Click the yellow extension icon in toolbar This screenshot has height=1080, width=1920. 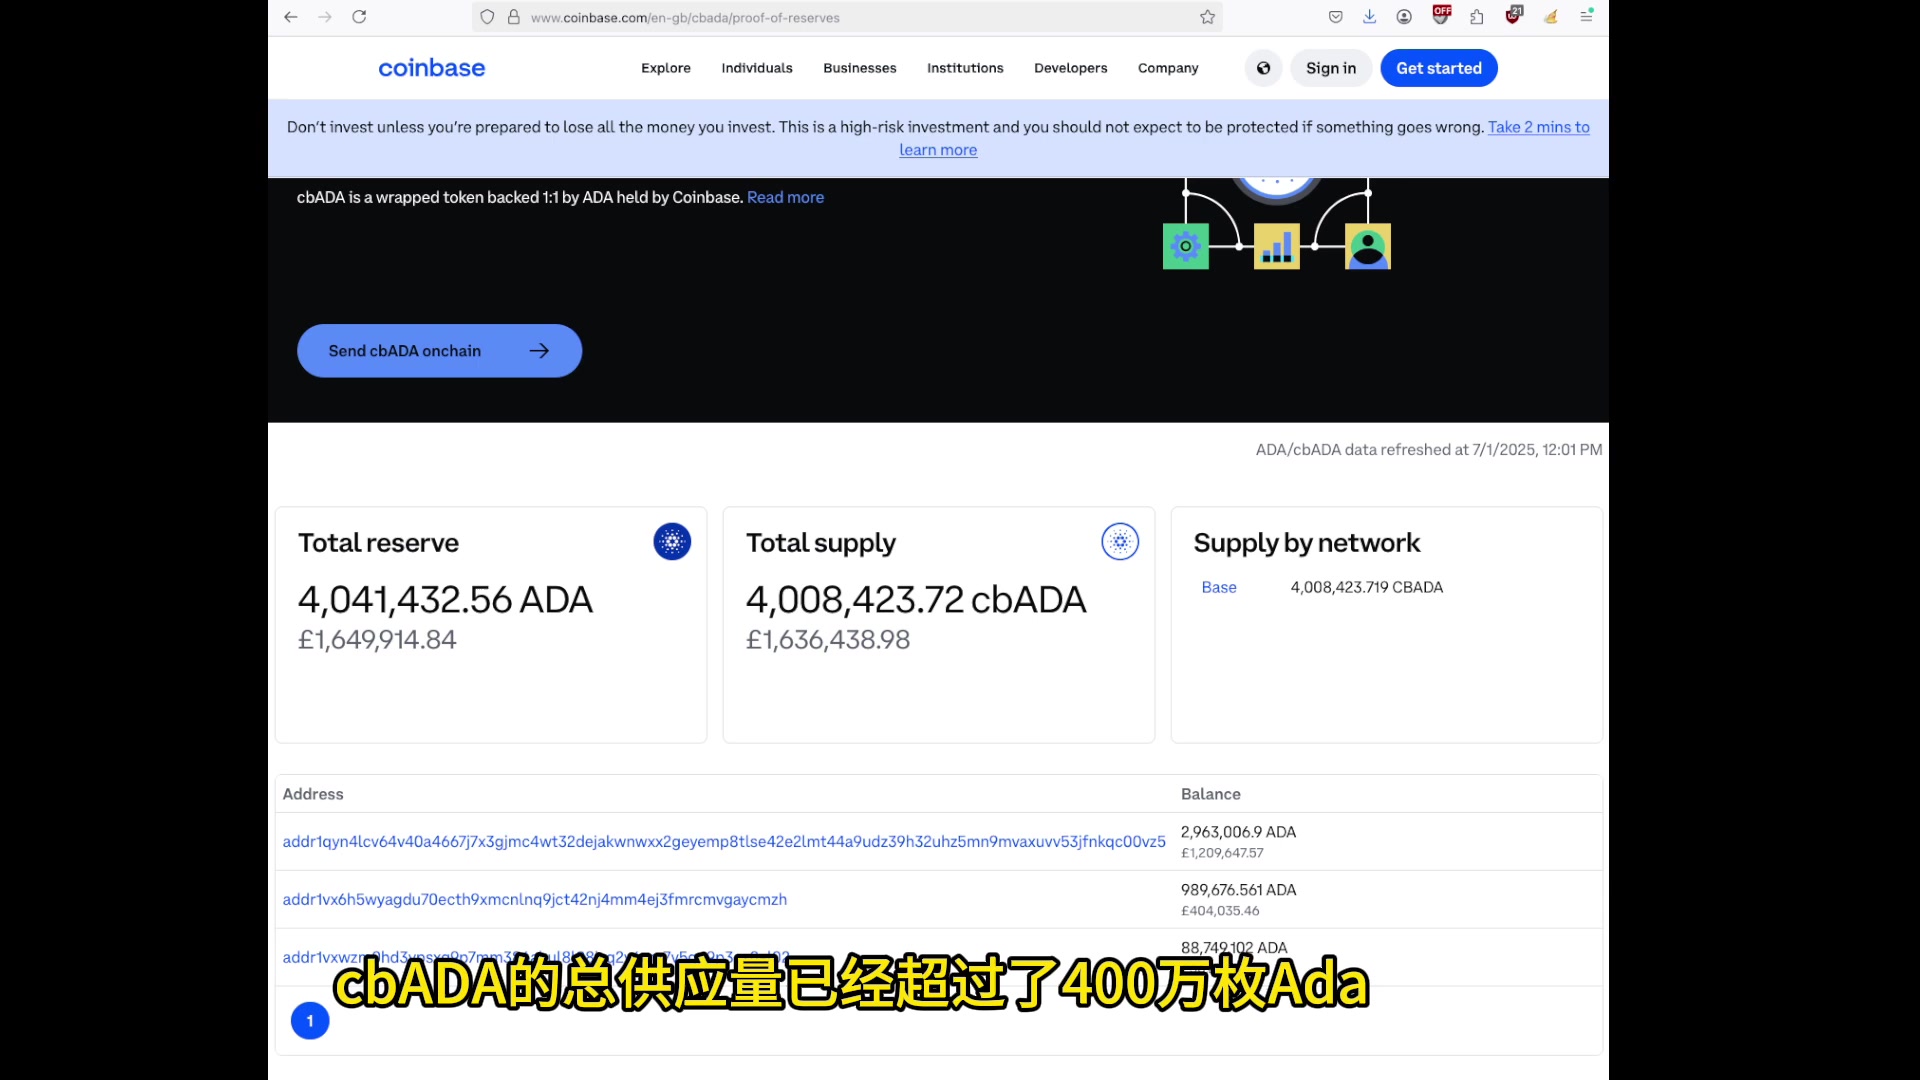(x=1550, y=17)
